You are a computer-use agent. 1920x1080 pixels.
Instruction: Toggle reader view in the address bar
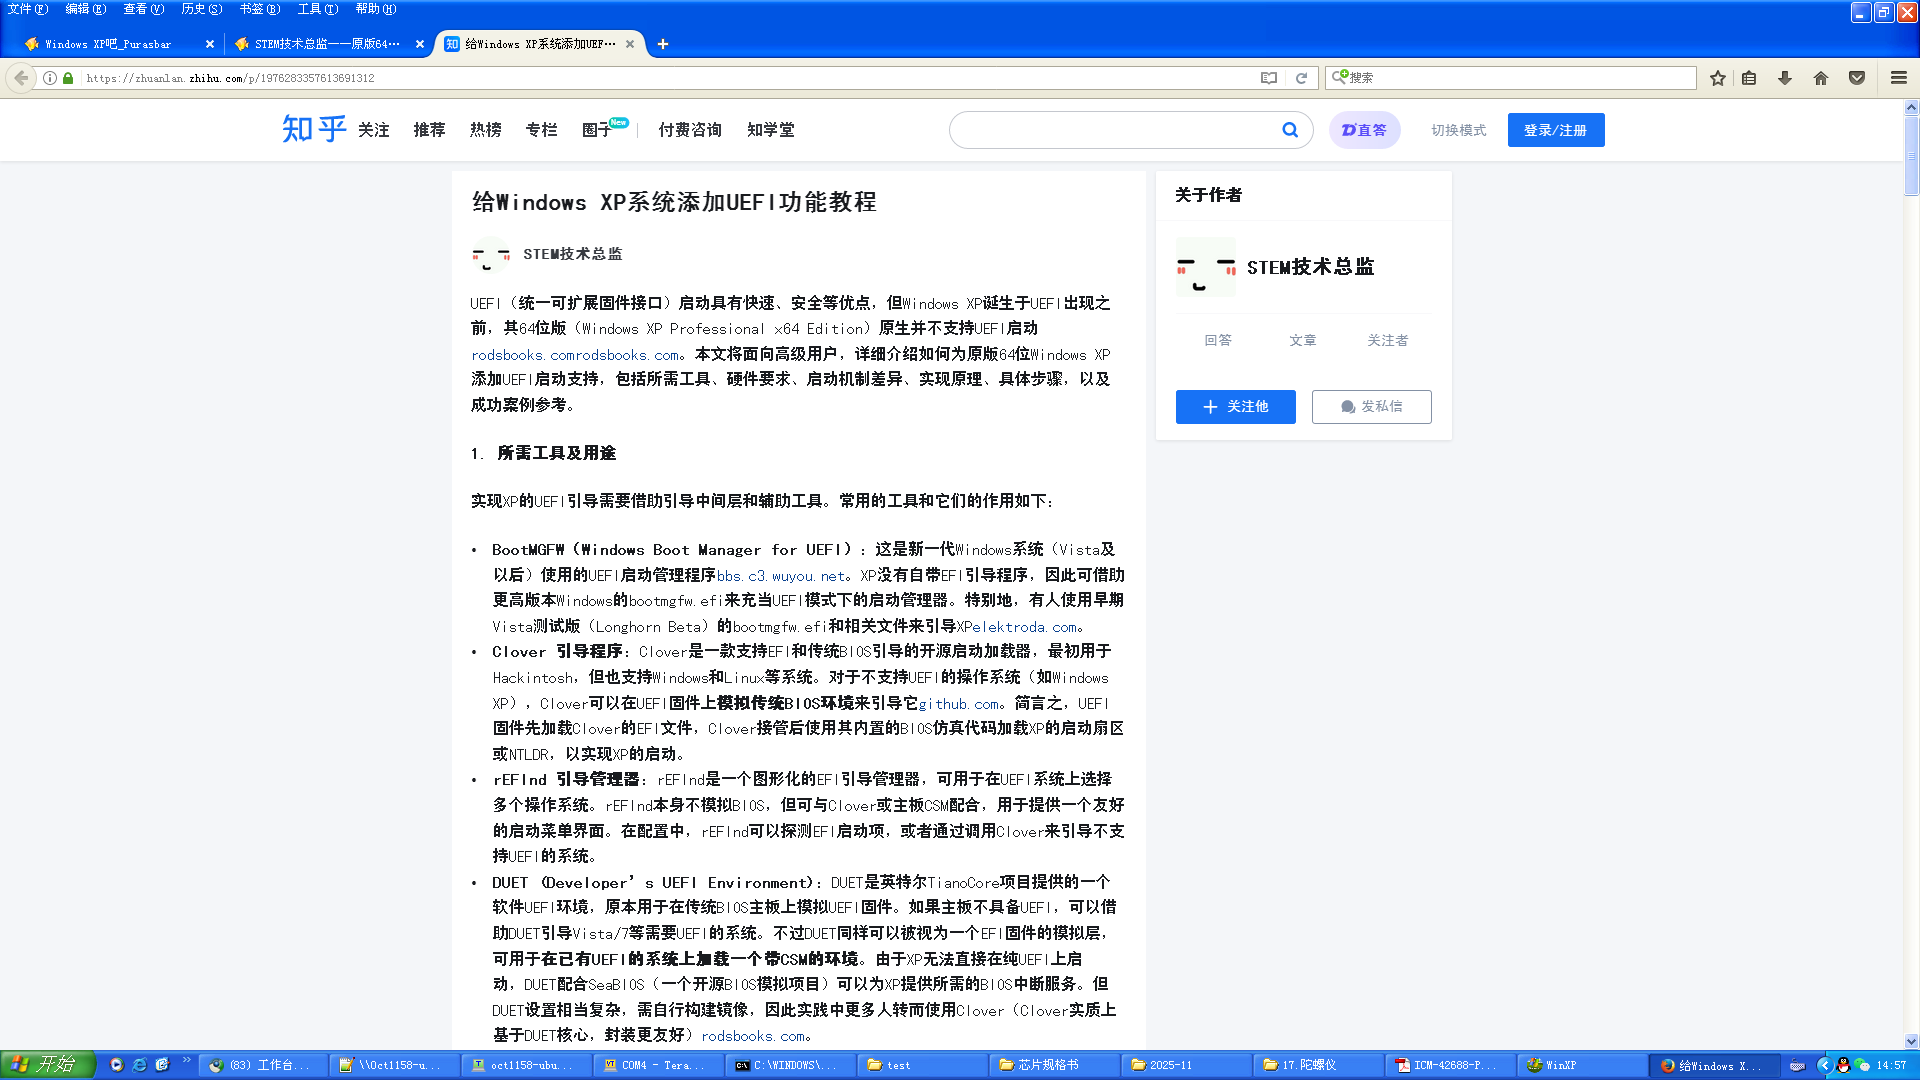1268,78
